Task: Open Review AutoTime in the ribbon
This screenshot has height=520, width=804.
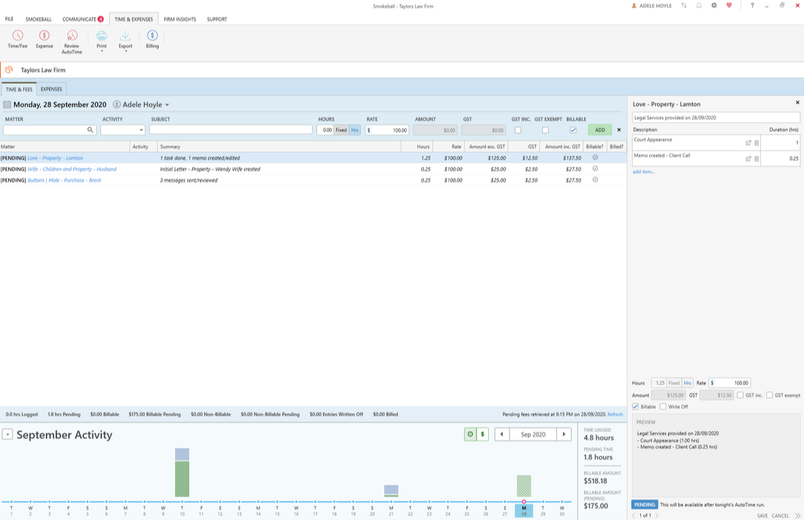Action: tap(72, 36)
